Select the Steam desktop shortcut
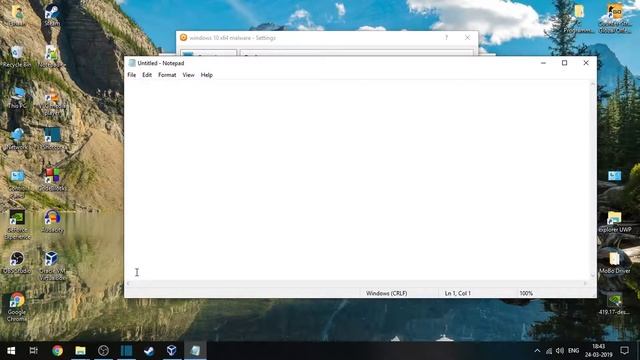 [x=52, y=16]
